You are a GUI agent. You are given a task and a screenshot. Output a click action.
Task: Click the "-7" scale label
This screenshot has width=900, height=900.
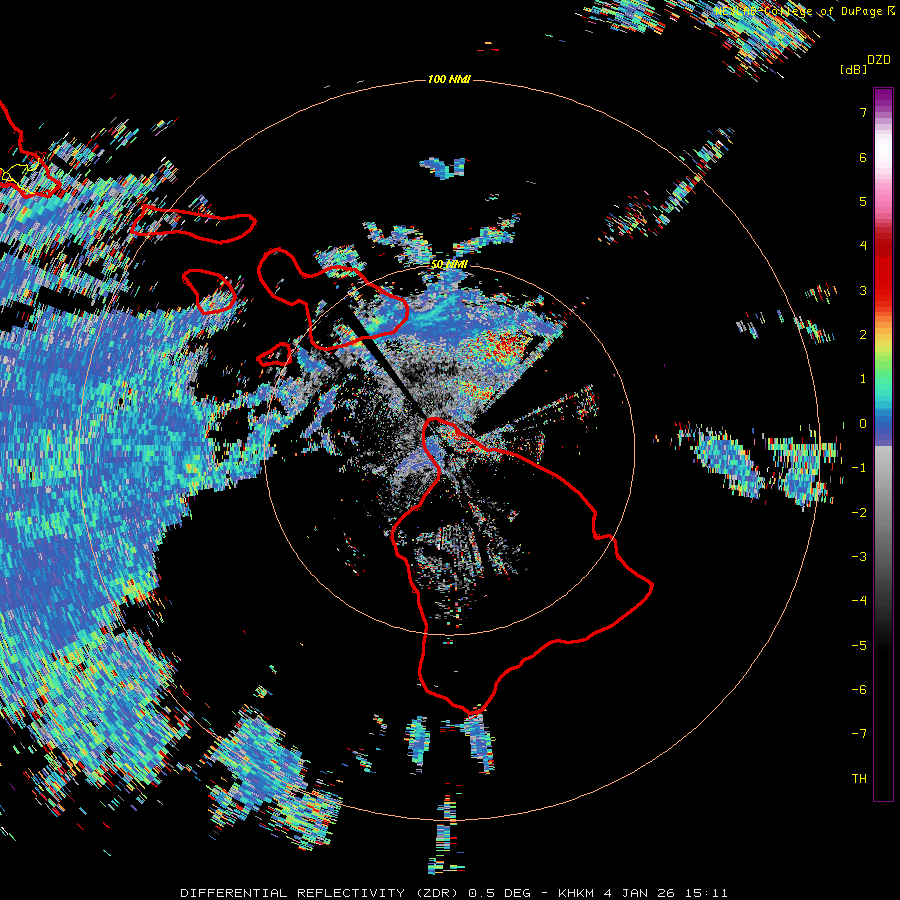point(859,734)
